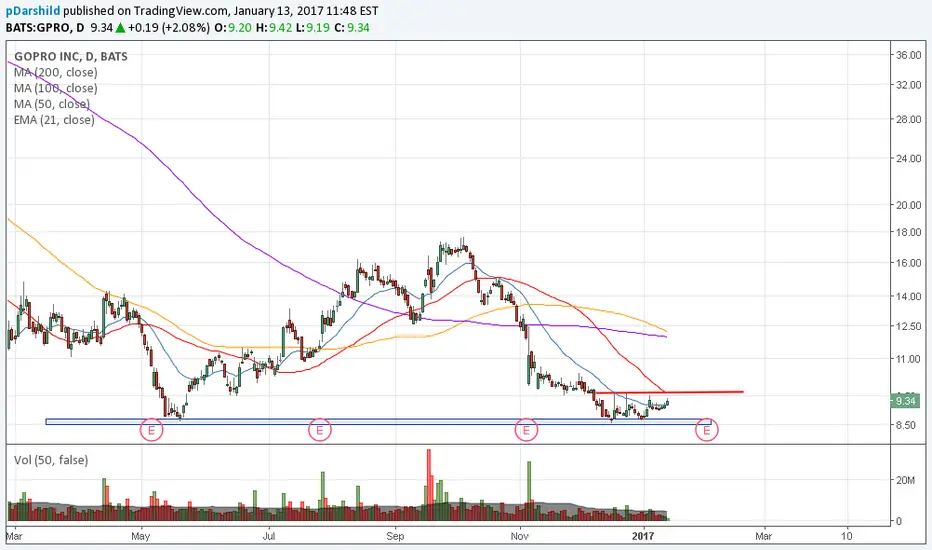This screenshot has width=932, height=550.
Task: Select the GOPRO INC, D, BATS legend title
Action: [x=71, y=56]
